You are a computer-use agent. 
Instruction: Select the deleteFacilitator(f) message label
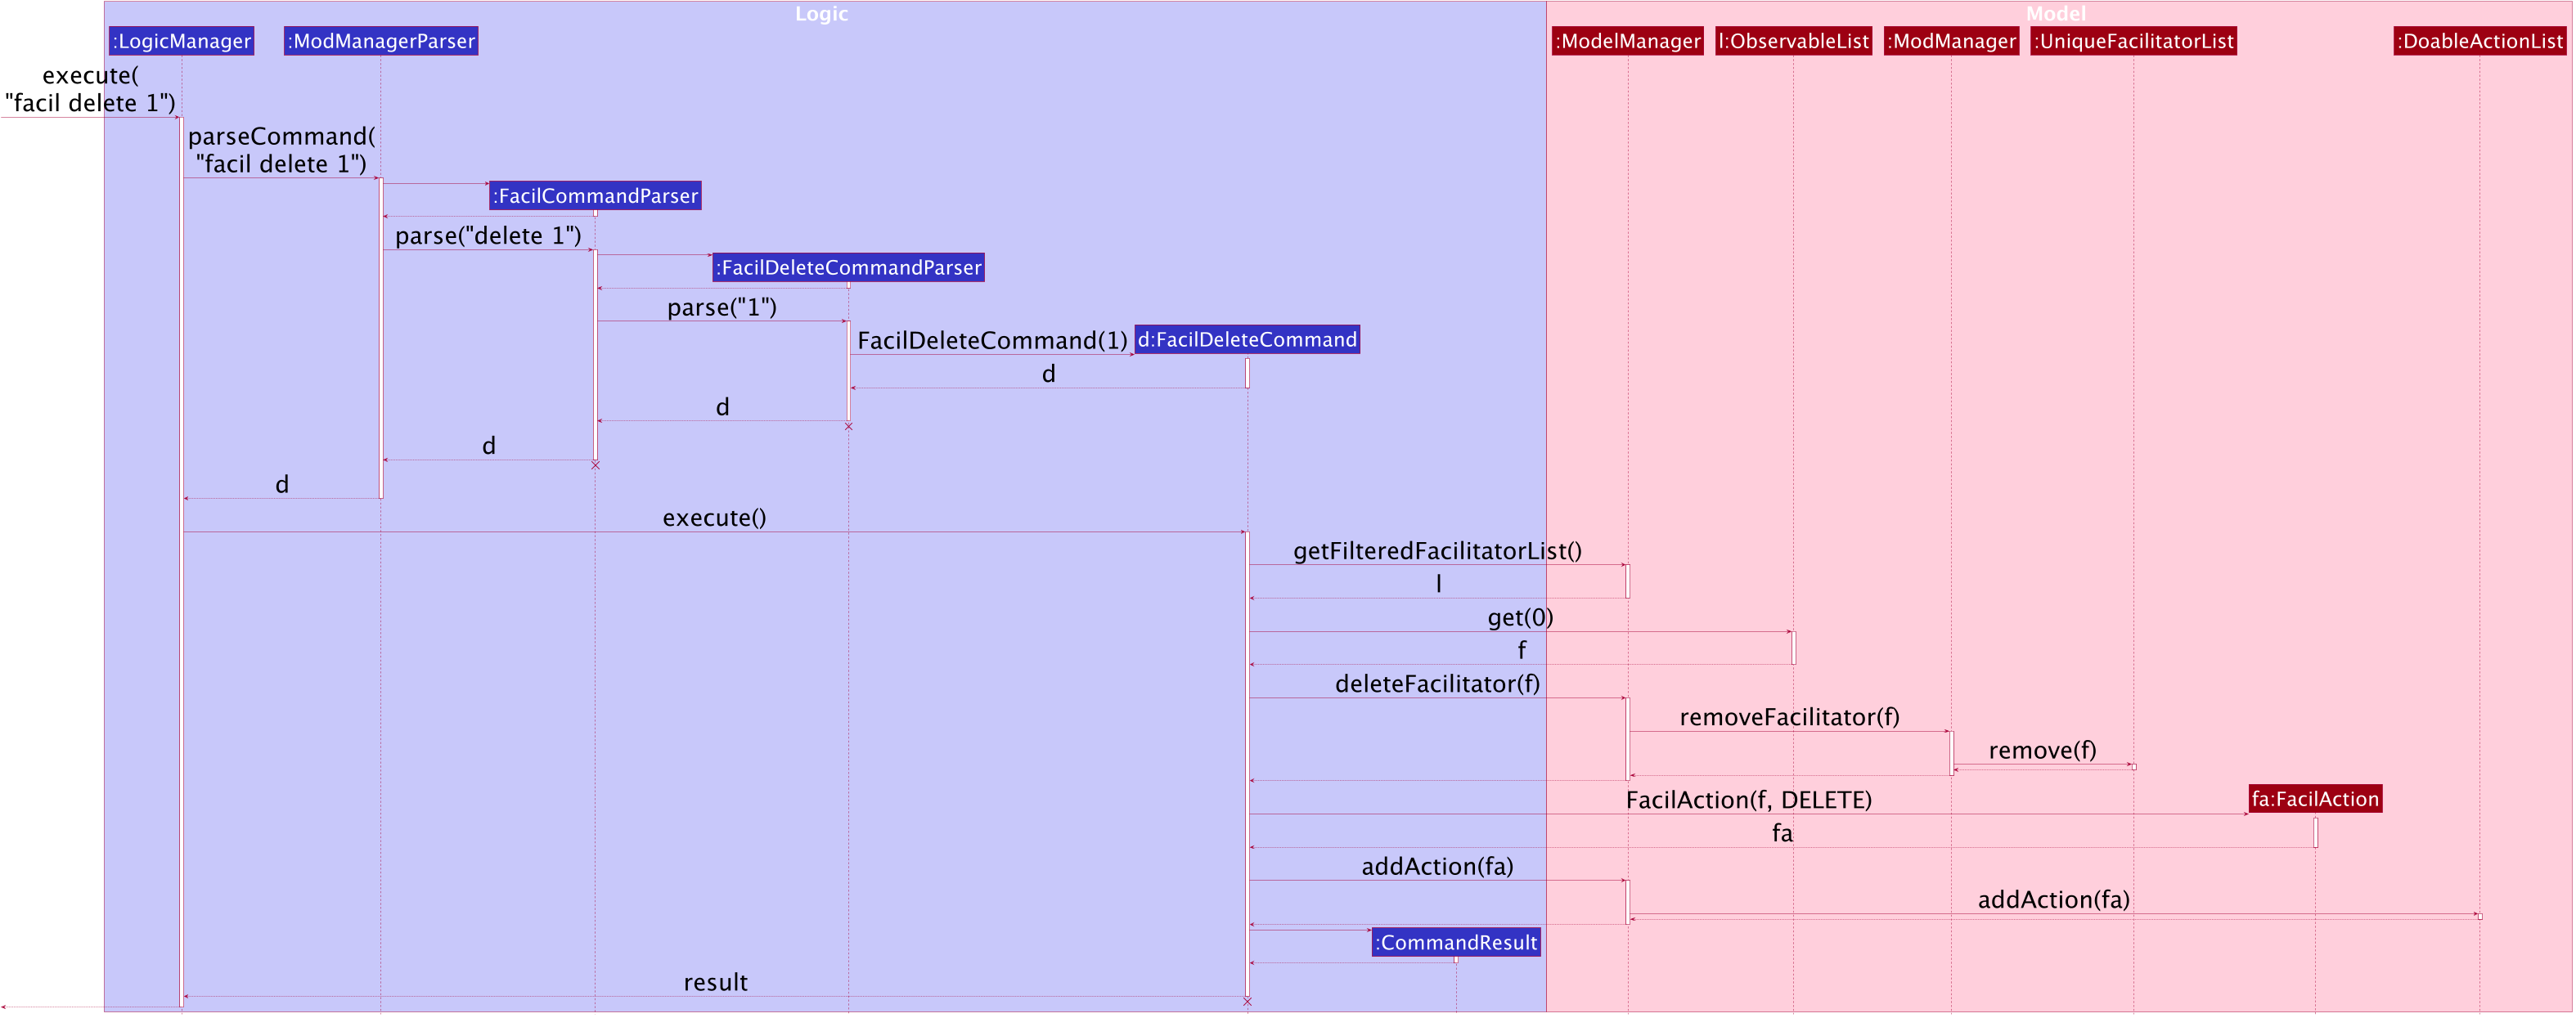(x=1437, y=683)
